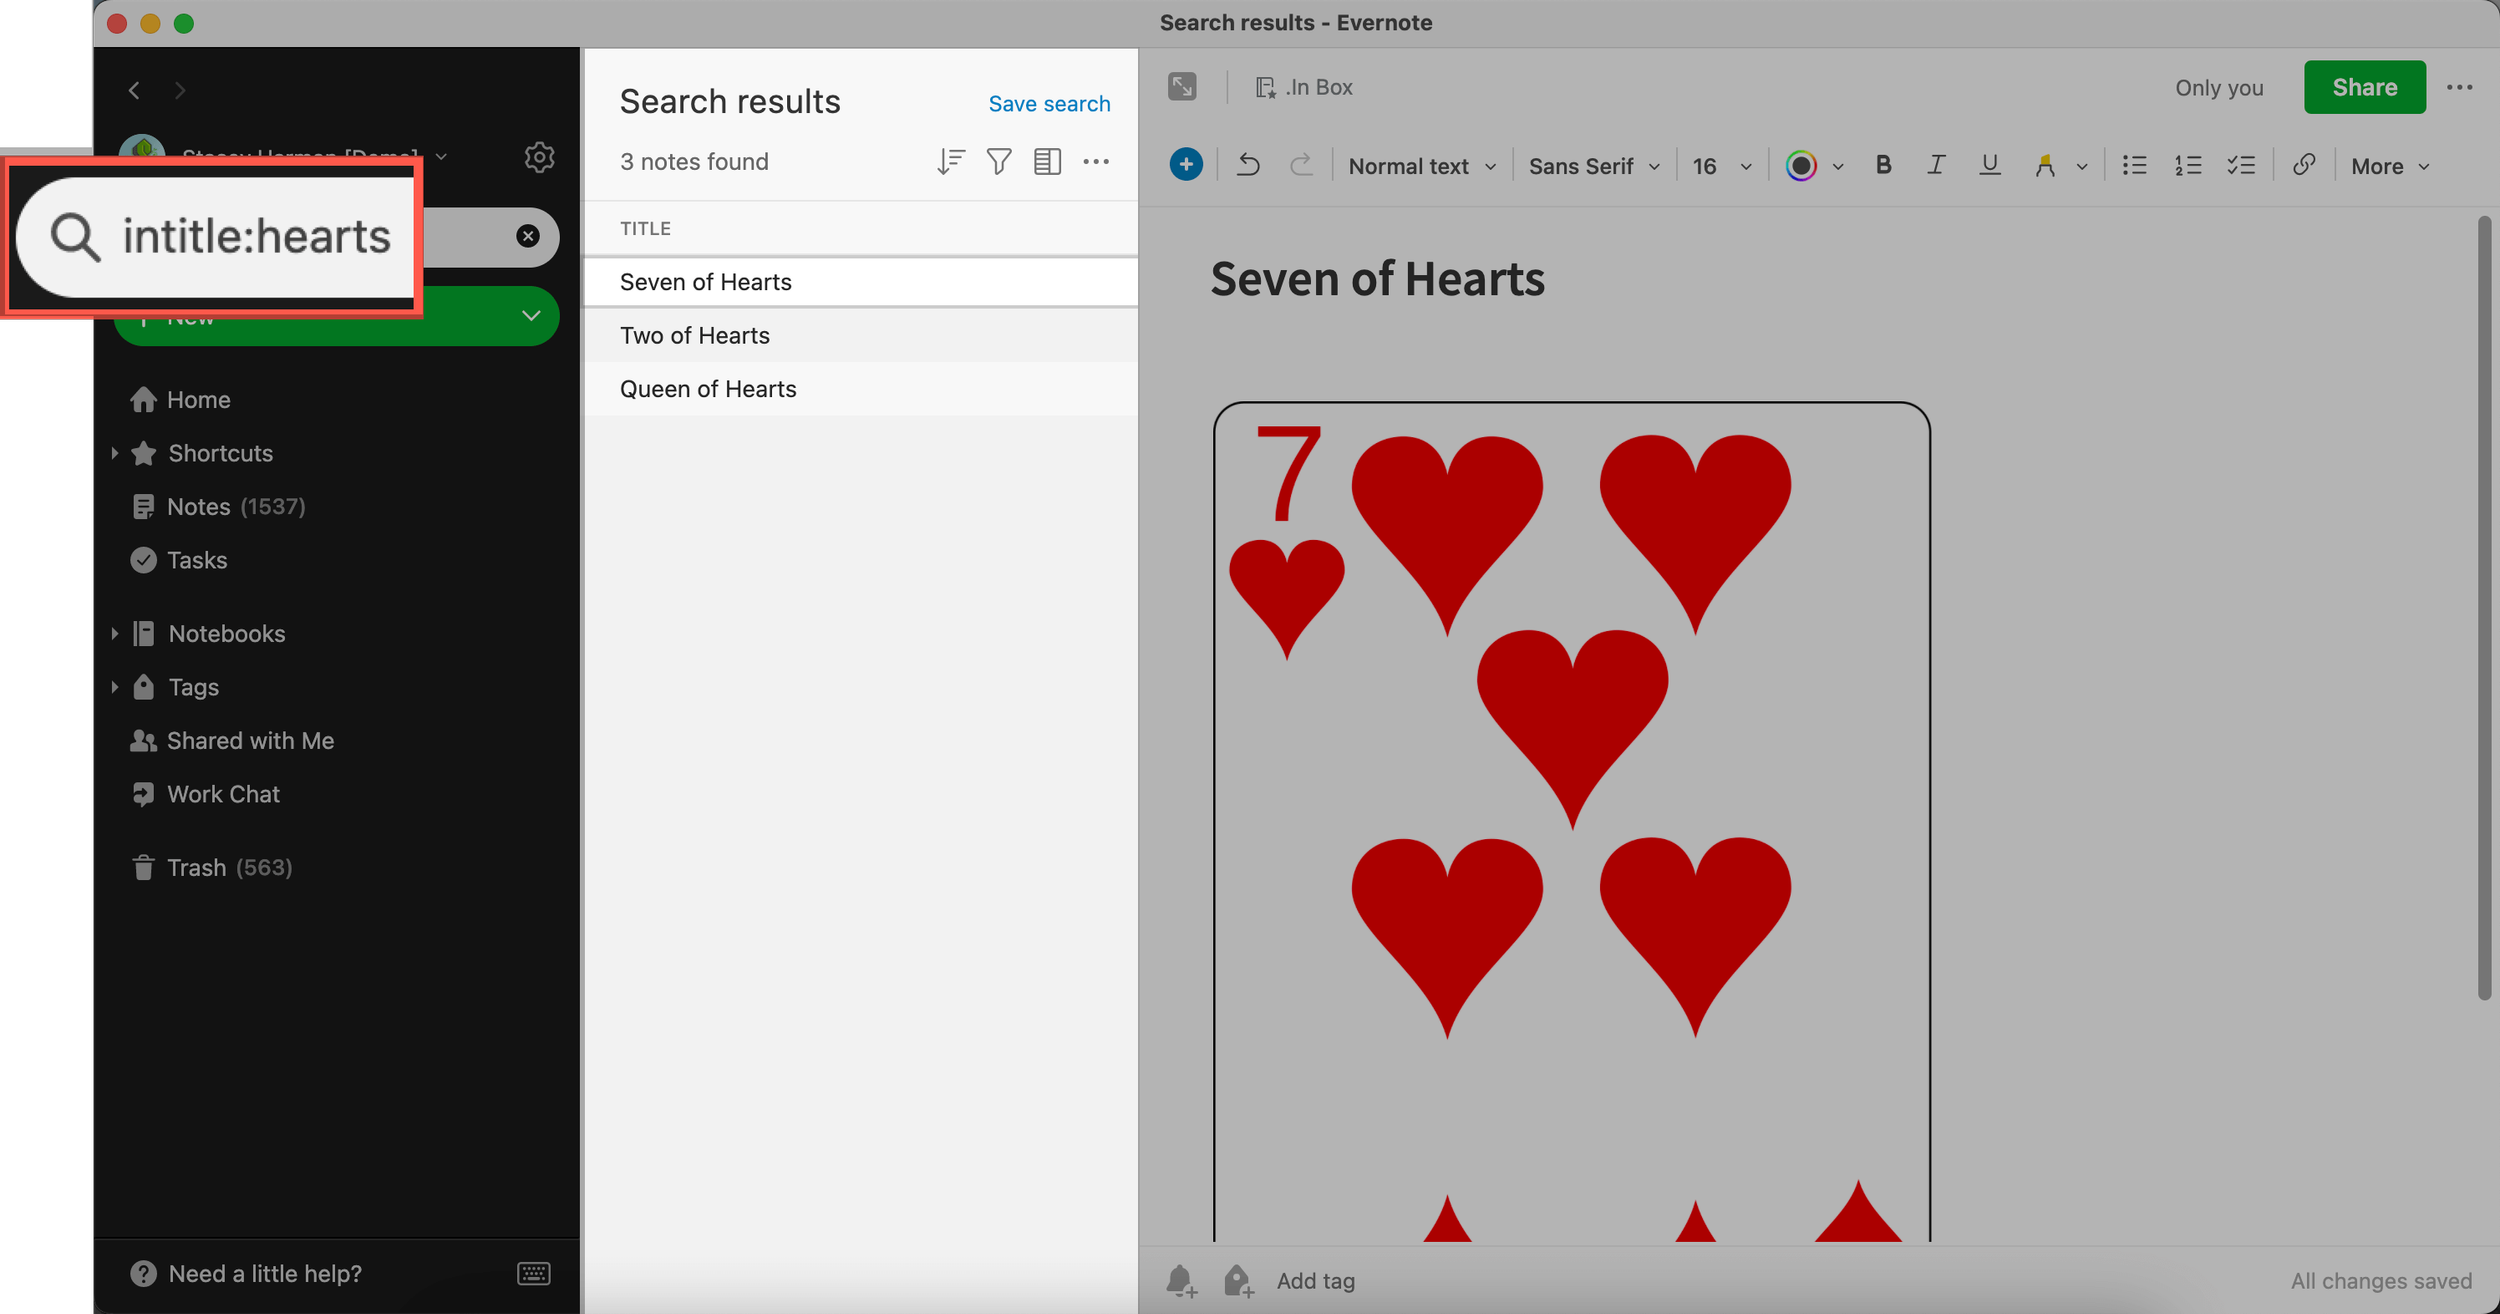Toggle italic formatting
The image size is (2500, 1314).
[x=1936, y=165]
